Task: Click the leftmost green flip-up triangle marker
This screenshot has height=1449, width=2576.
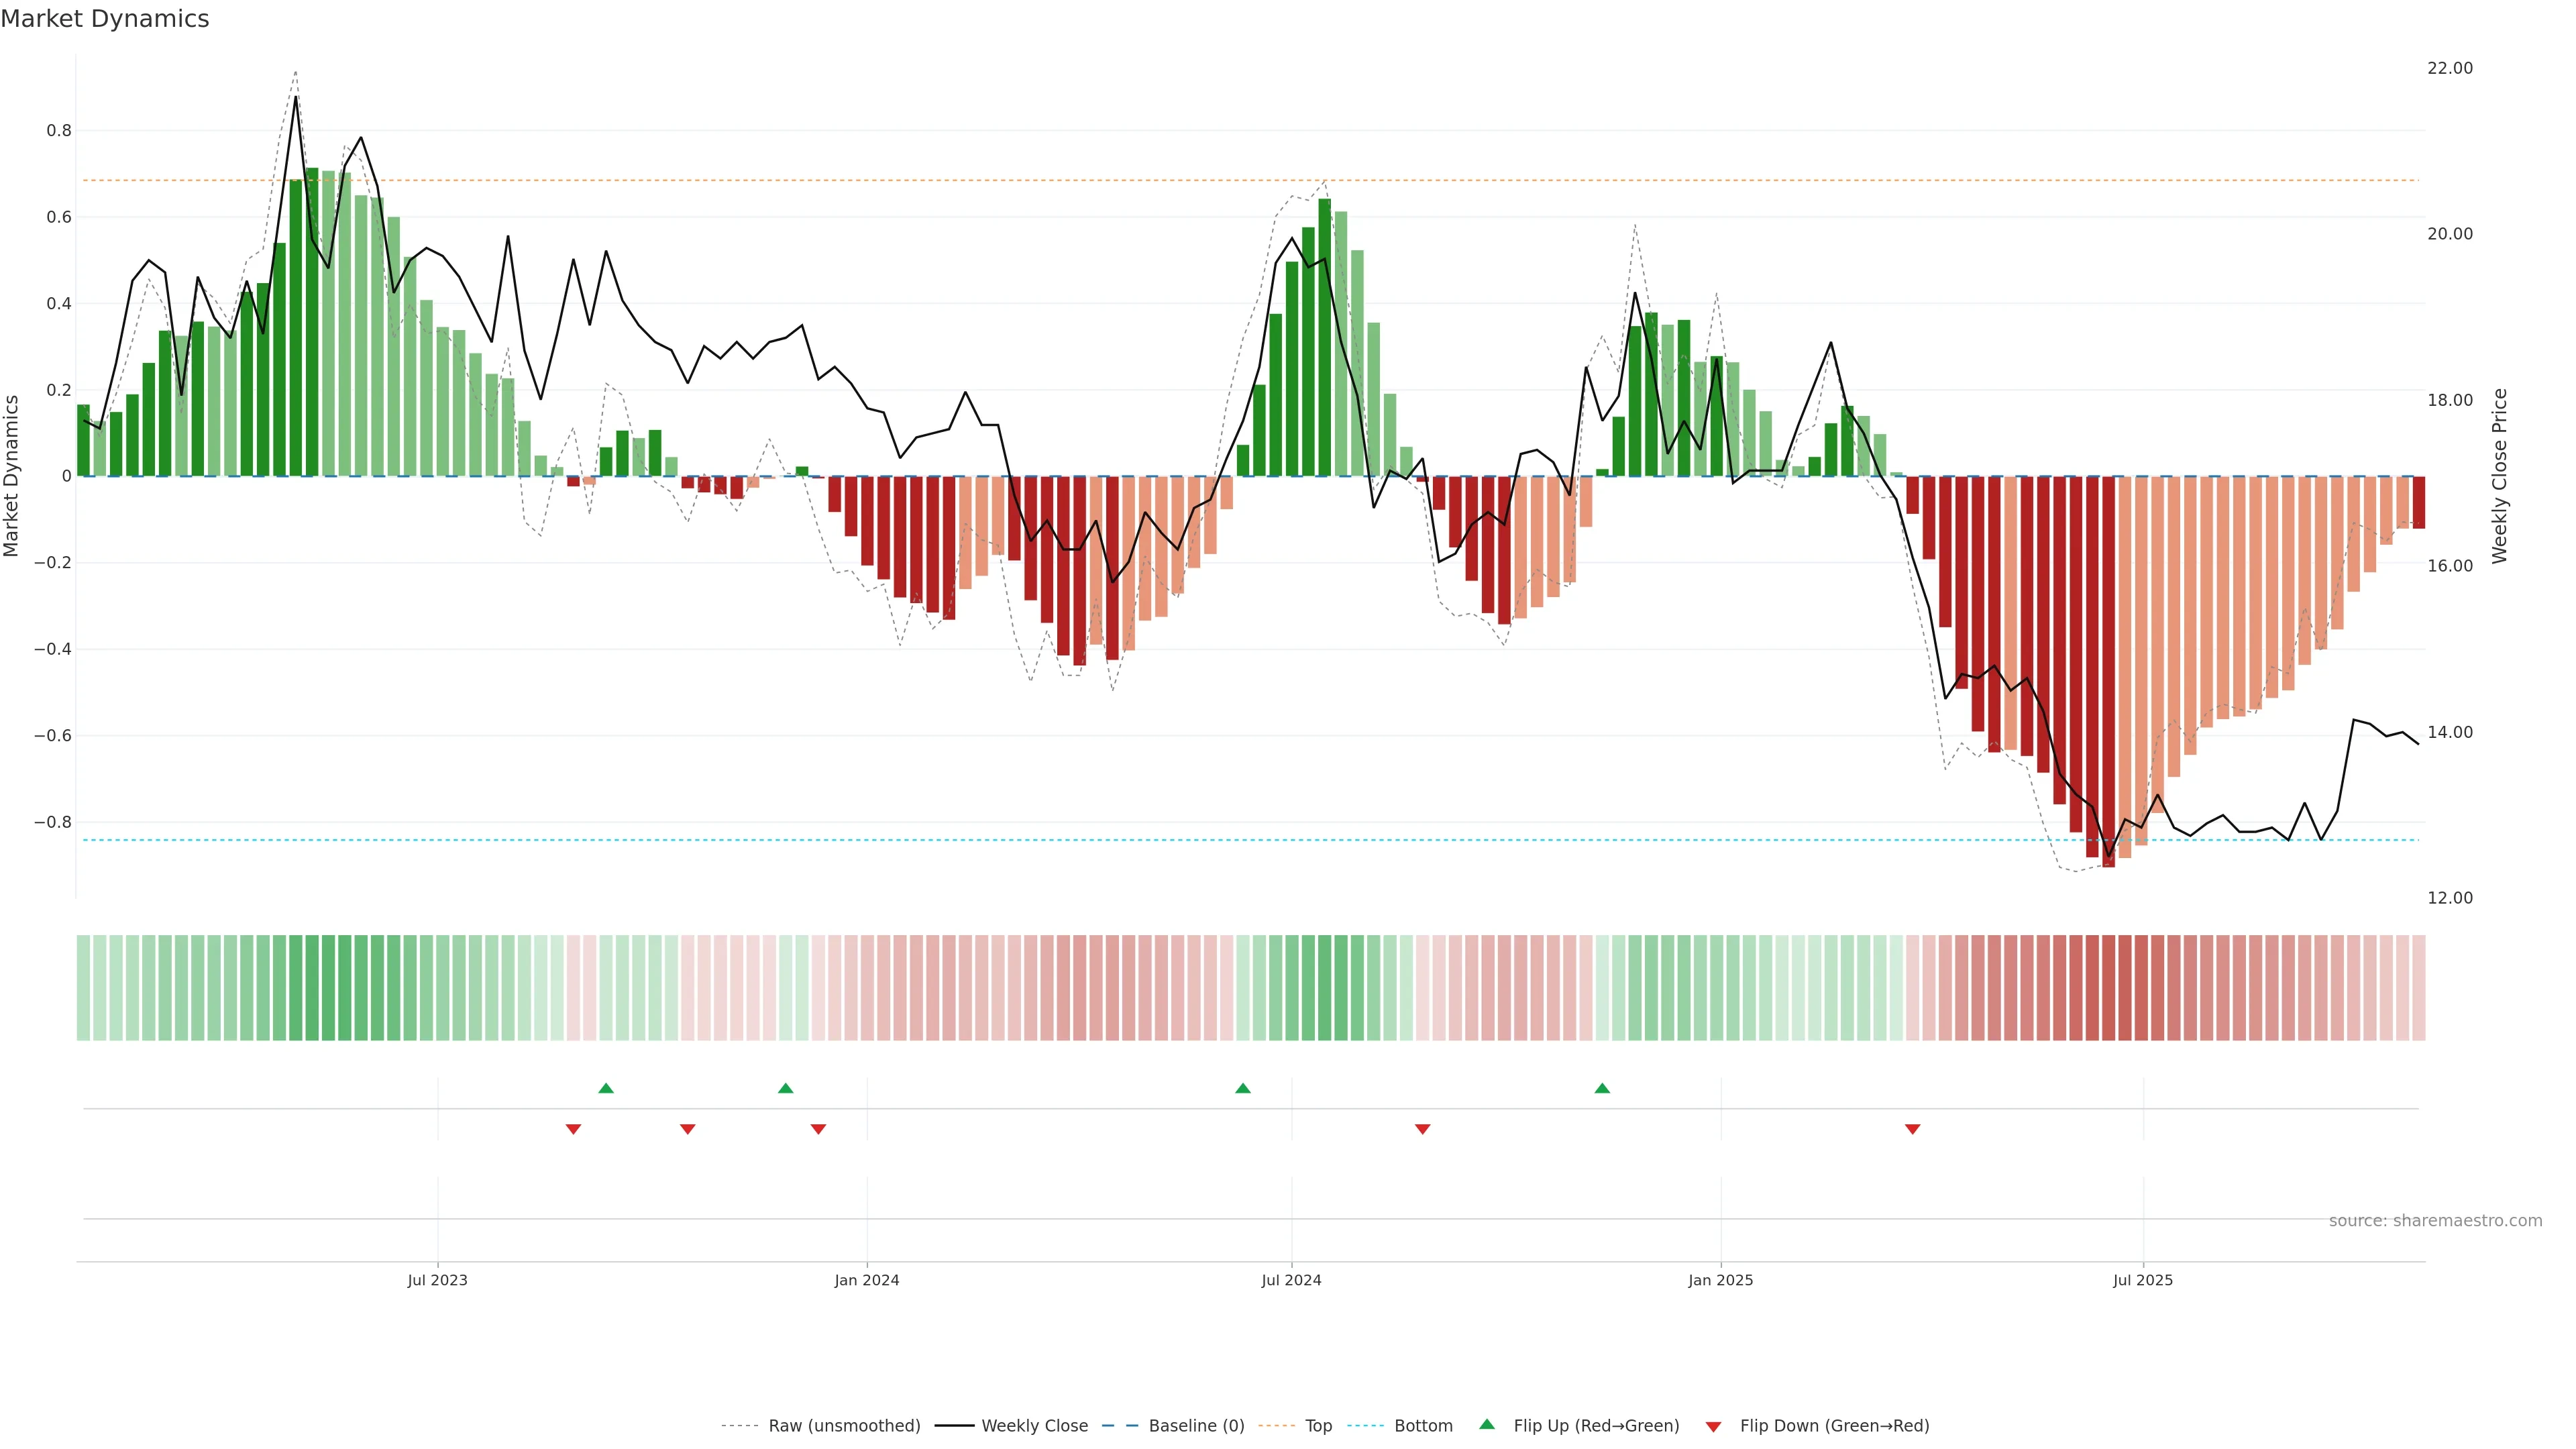Action: pyautogui.click(x=606, y=1088)
